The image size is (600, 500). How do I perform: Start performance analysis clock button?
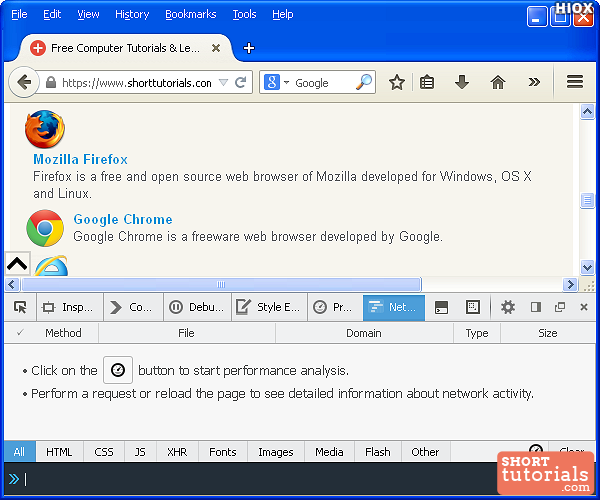click(118, 370)
